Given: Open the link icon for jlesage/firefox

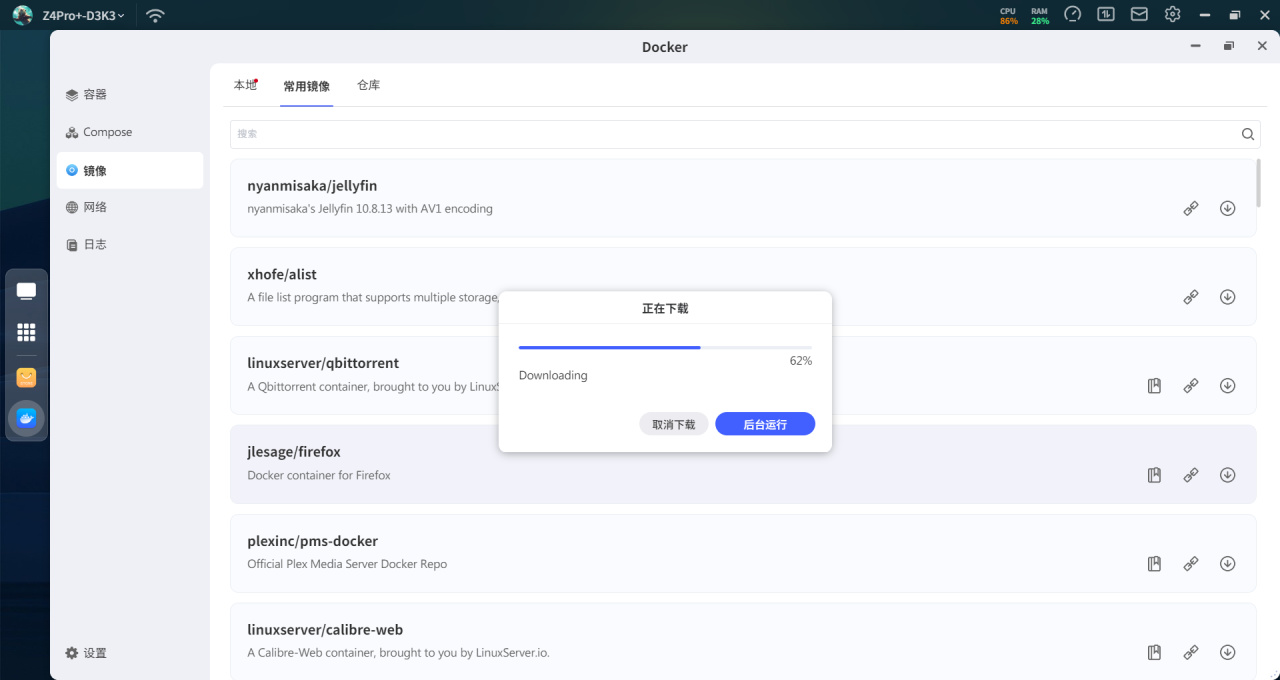Looking at the screenshot, I should 1191,475.
